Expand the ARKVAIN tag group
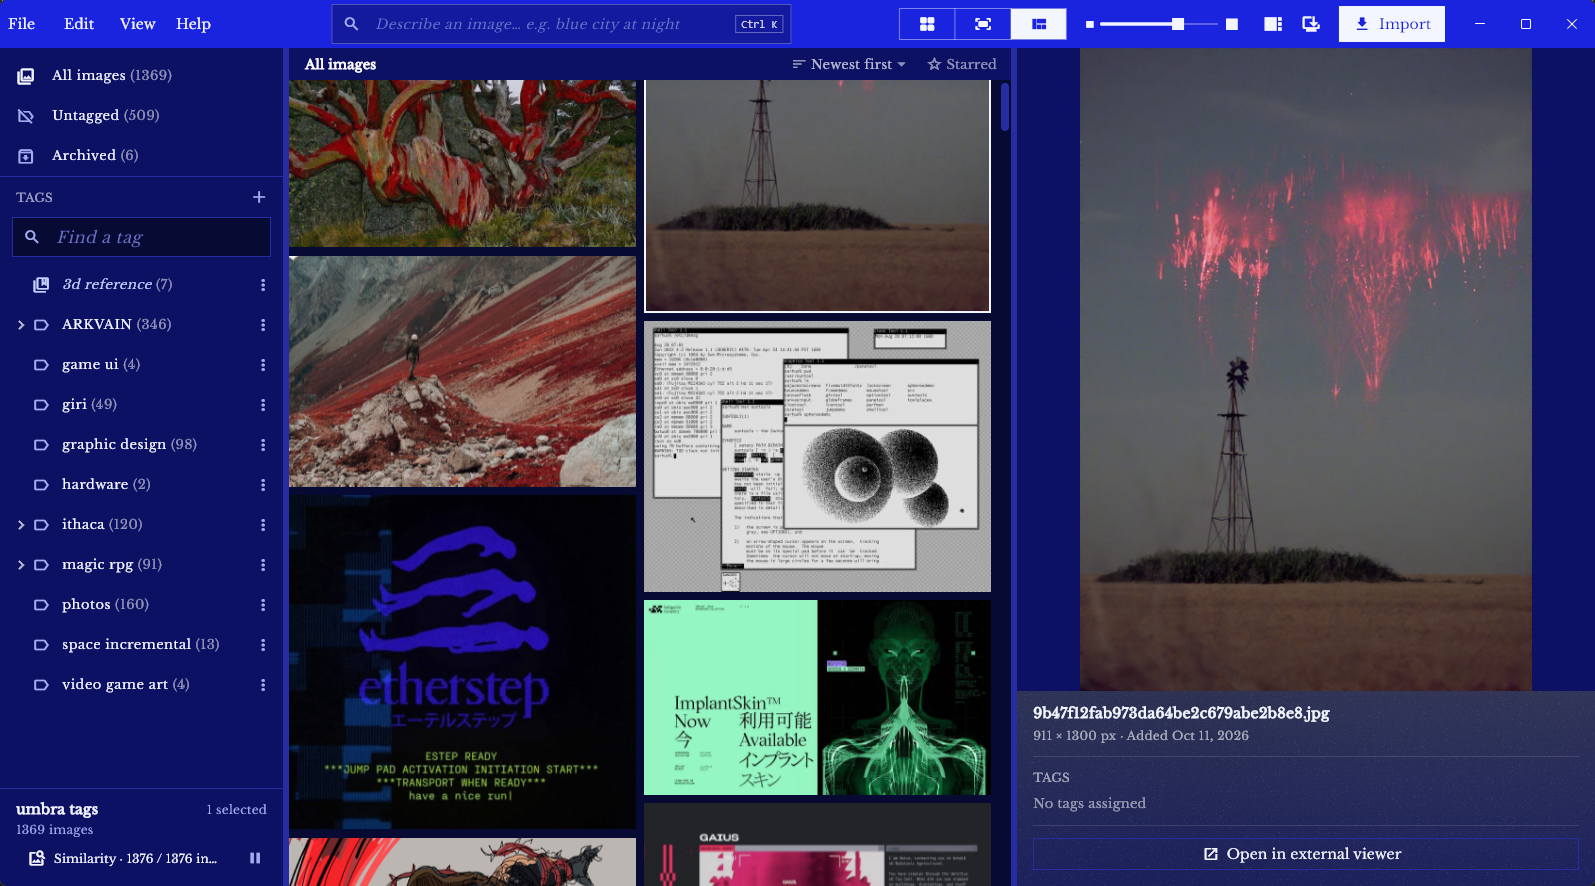Viewport: 1595px width, 886px height. click(21, 325)
